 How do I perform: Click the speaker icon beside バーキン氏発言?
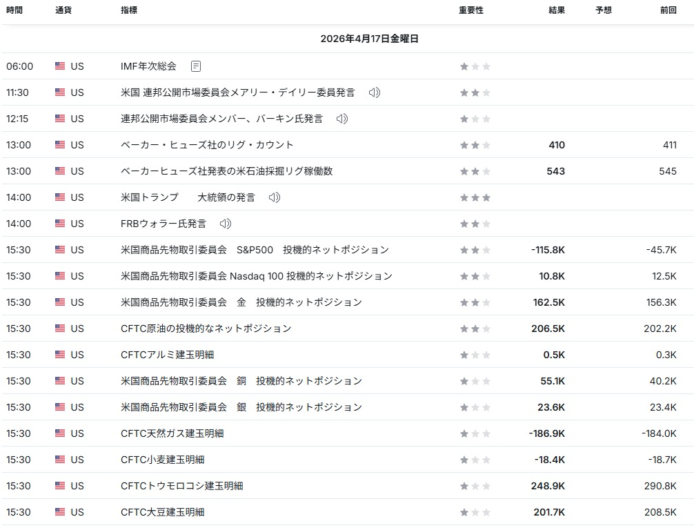[x=342, y=118]
